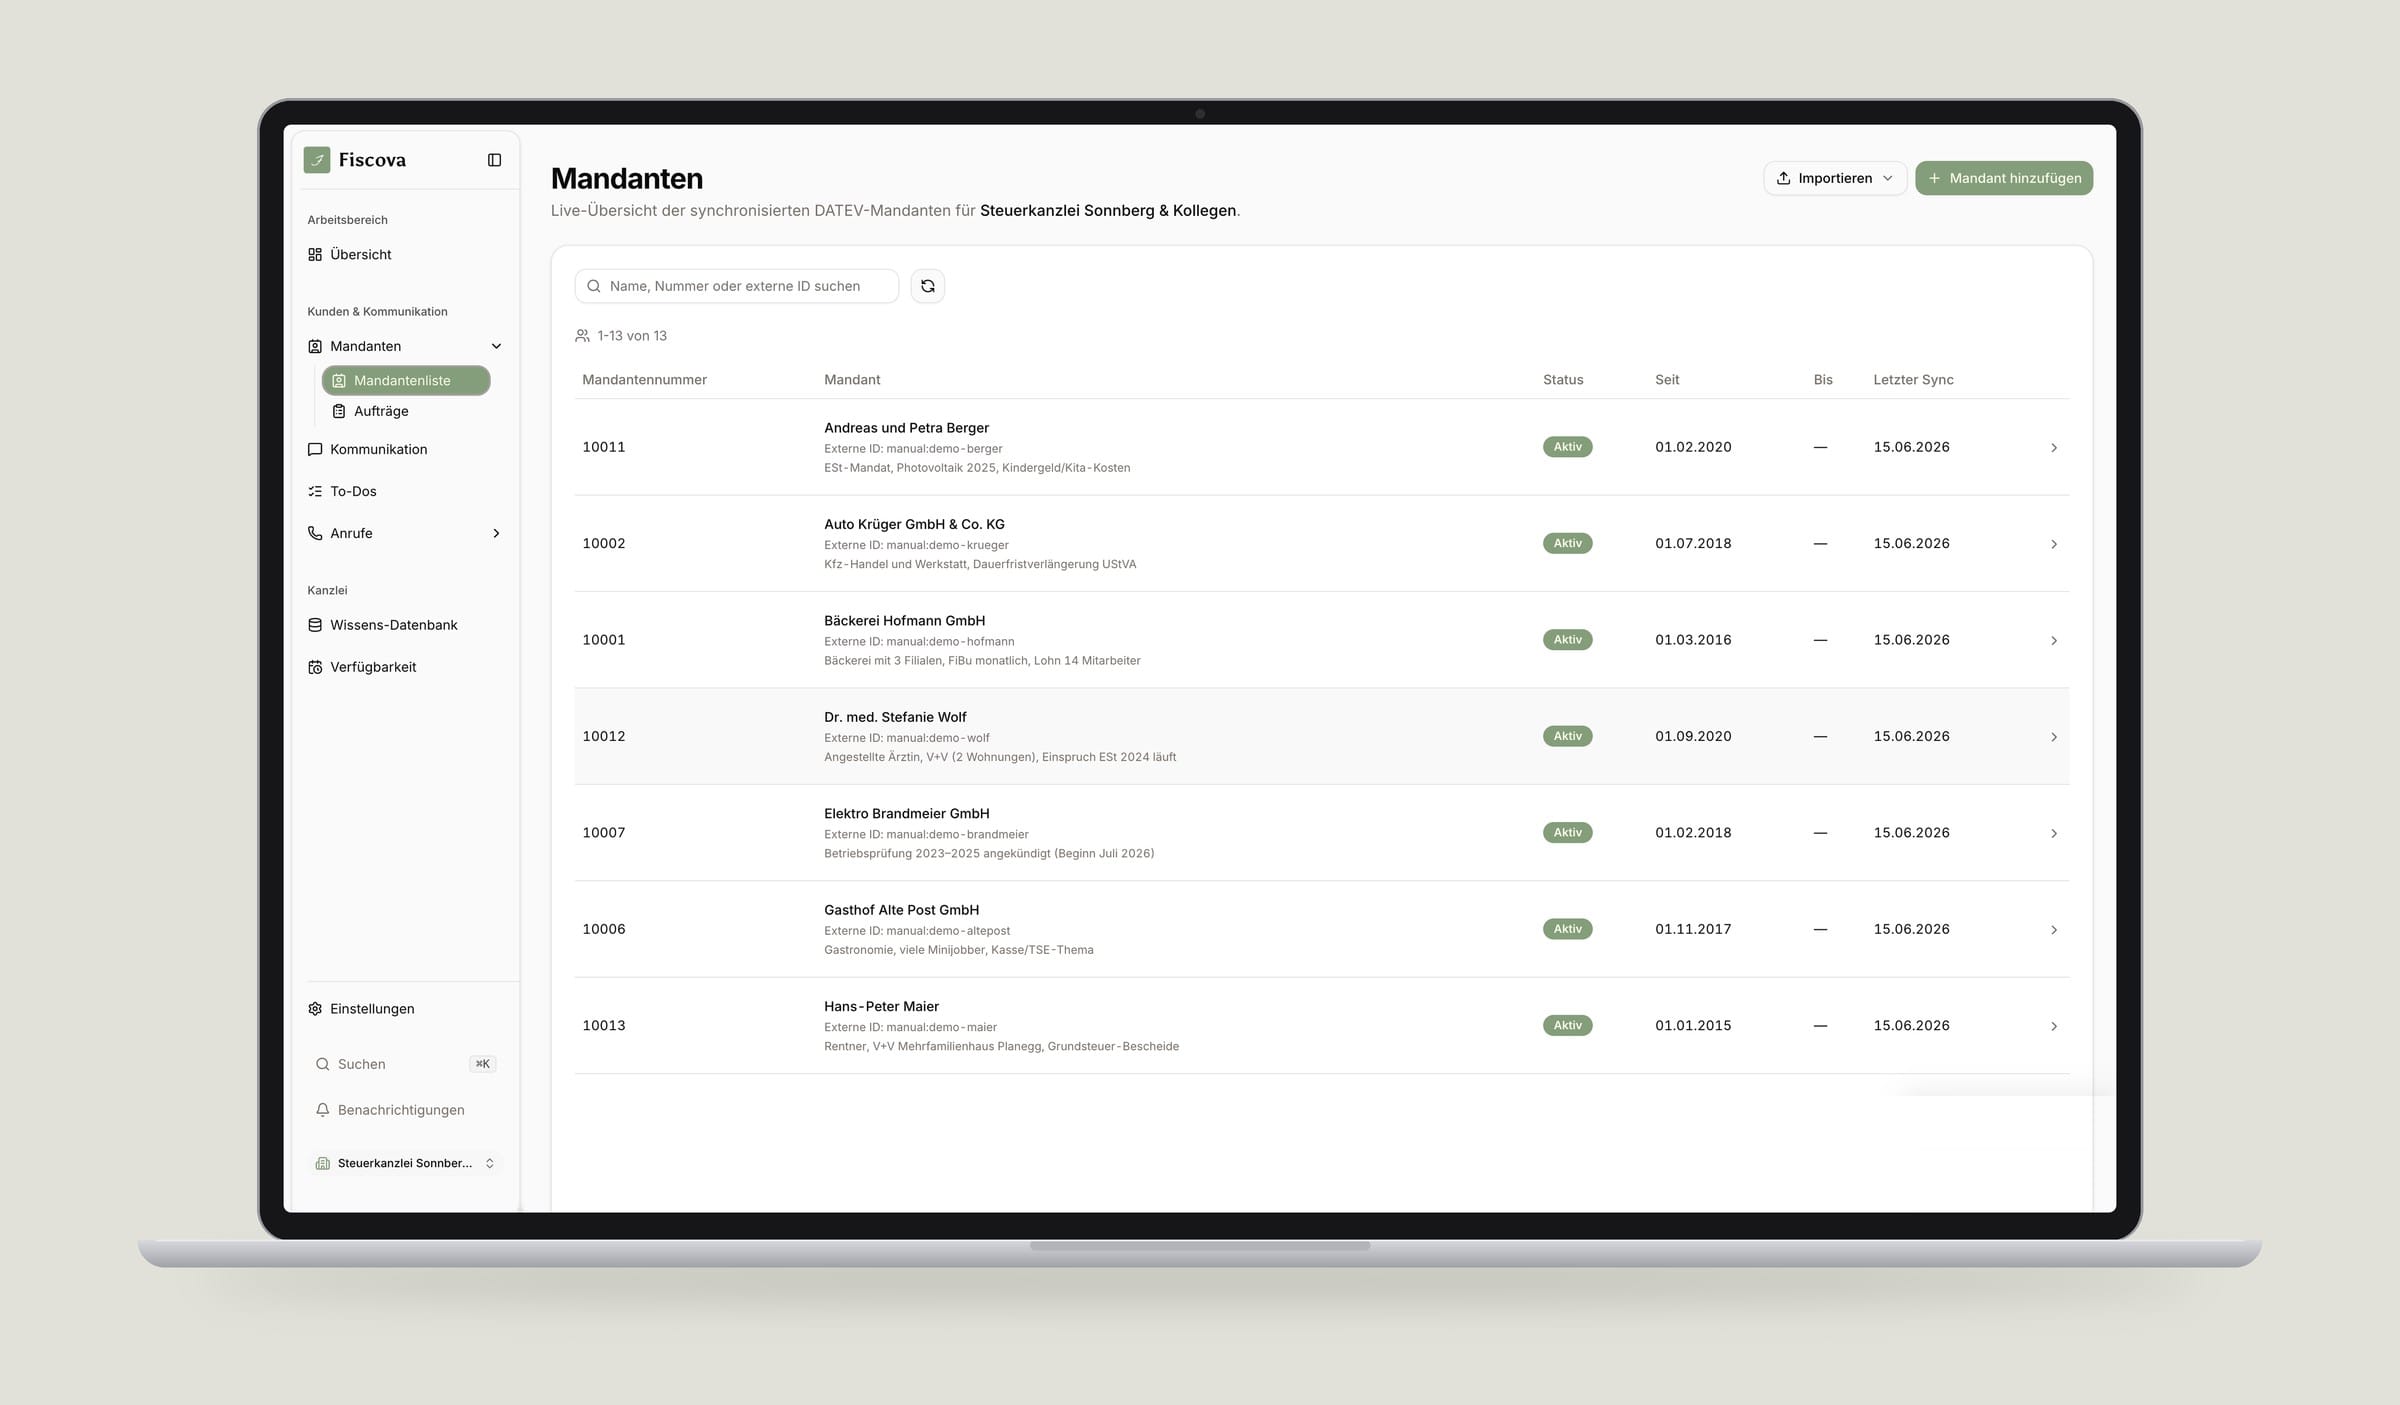Open the Steuerkanzlei Sonnberg workspace switcher
The height and width of the screenshot is (1405, 2400).
tap(405, 1163)
